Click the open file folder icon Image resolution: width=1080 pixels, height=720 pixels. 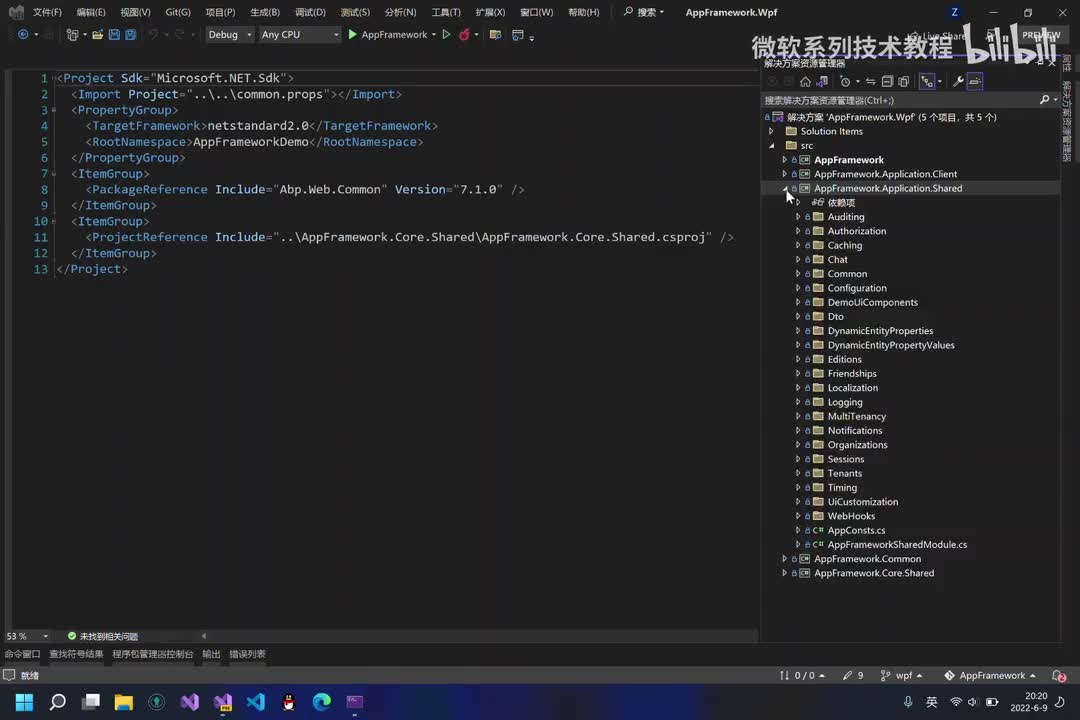pos(97,34)
